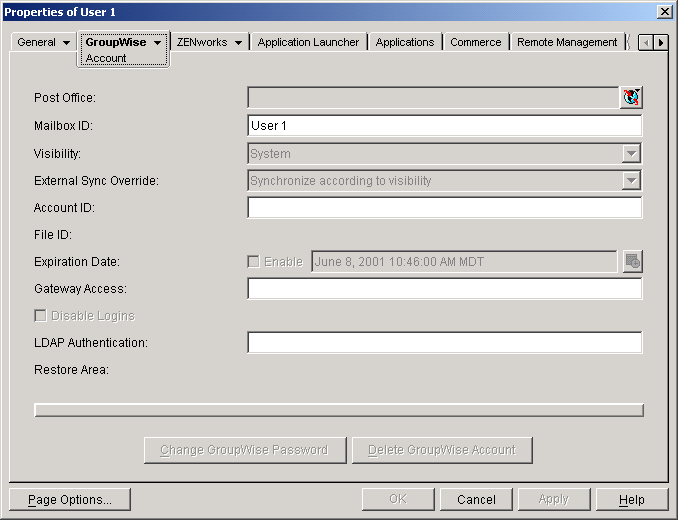678x520 pixels.
Task: Click the Apply button
Action: pyautogui.click(x=554, y=500)
